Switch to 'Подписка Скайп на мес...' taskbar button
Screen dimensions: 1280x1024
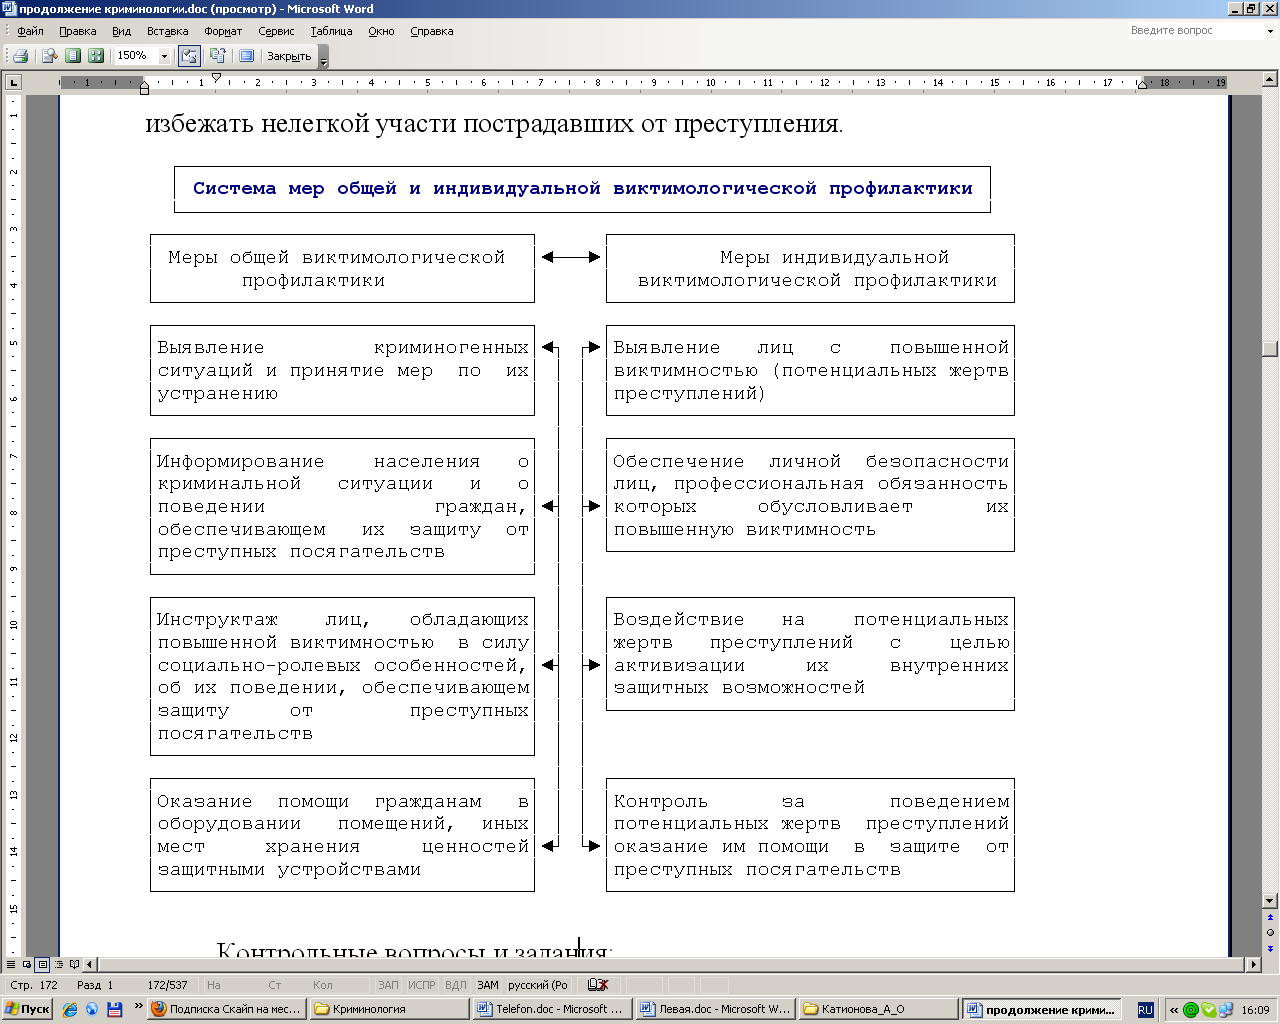point(227,1010)
